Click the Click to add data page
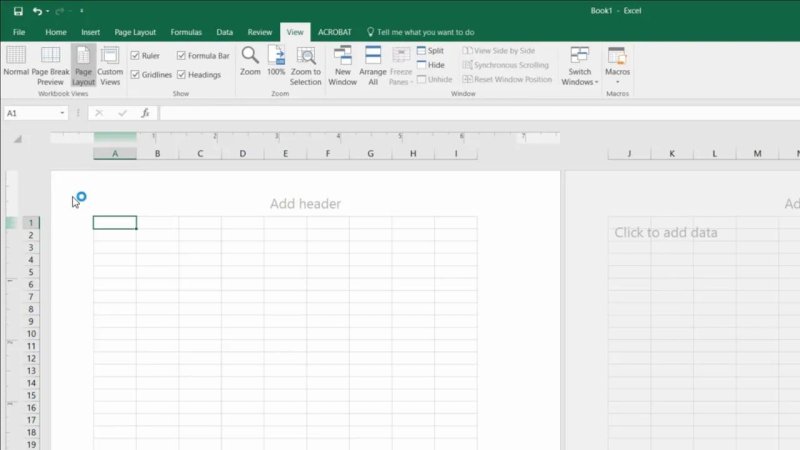800x450 pixels. (665, 233)
